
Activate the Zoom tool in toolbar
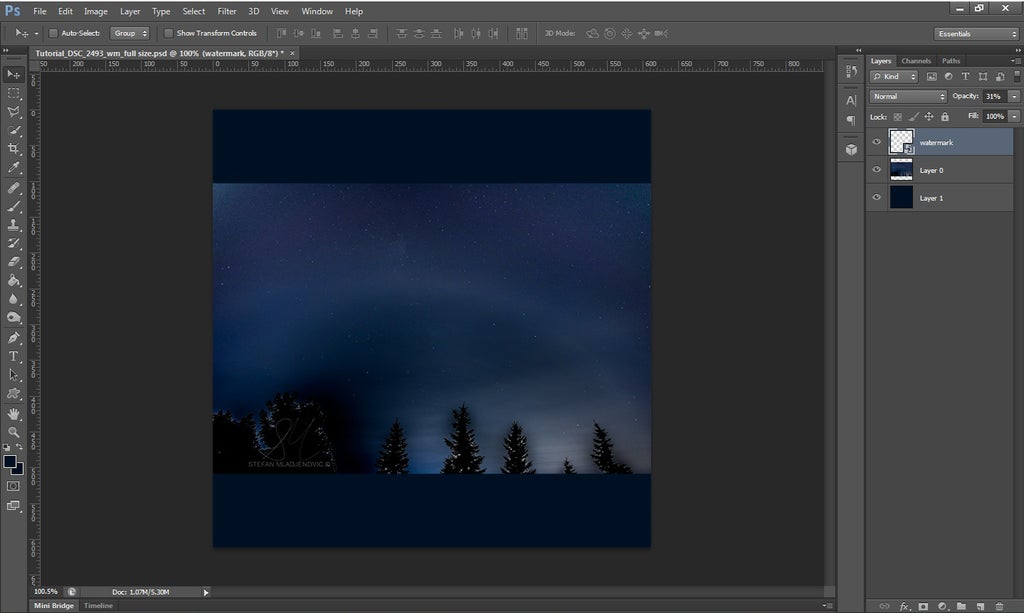(14, 432)
